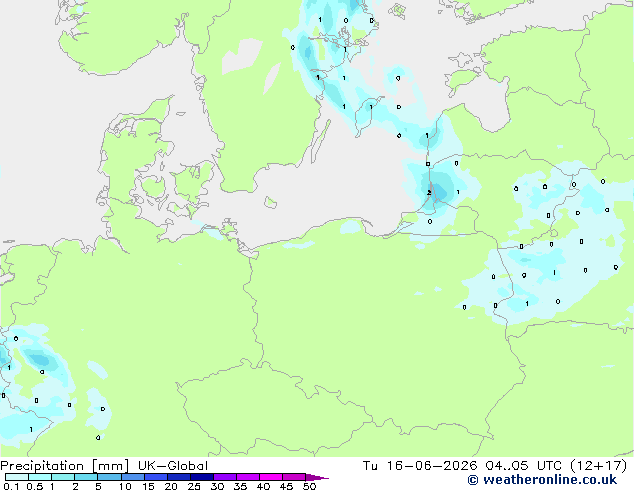Click the 'UK-Global' model label
Image resolution: width=634 pixels, height=490 pixels.
click(x=173, y=466)
